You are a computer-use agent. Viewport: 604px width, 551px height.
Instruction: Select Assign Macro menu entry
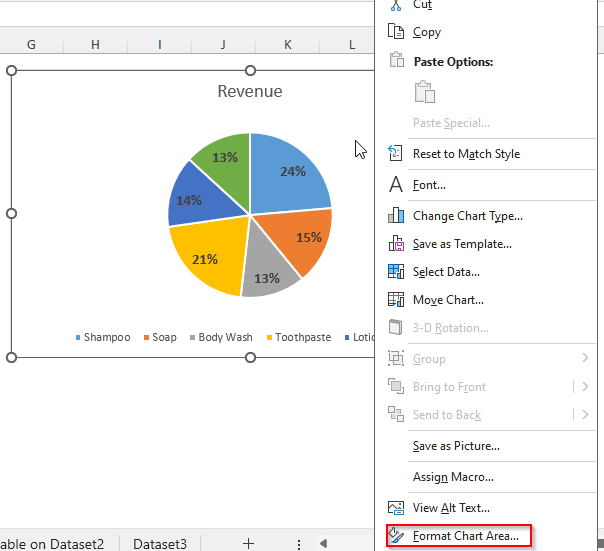point(453,477)
